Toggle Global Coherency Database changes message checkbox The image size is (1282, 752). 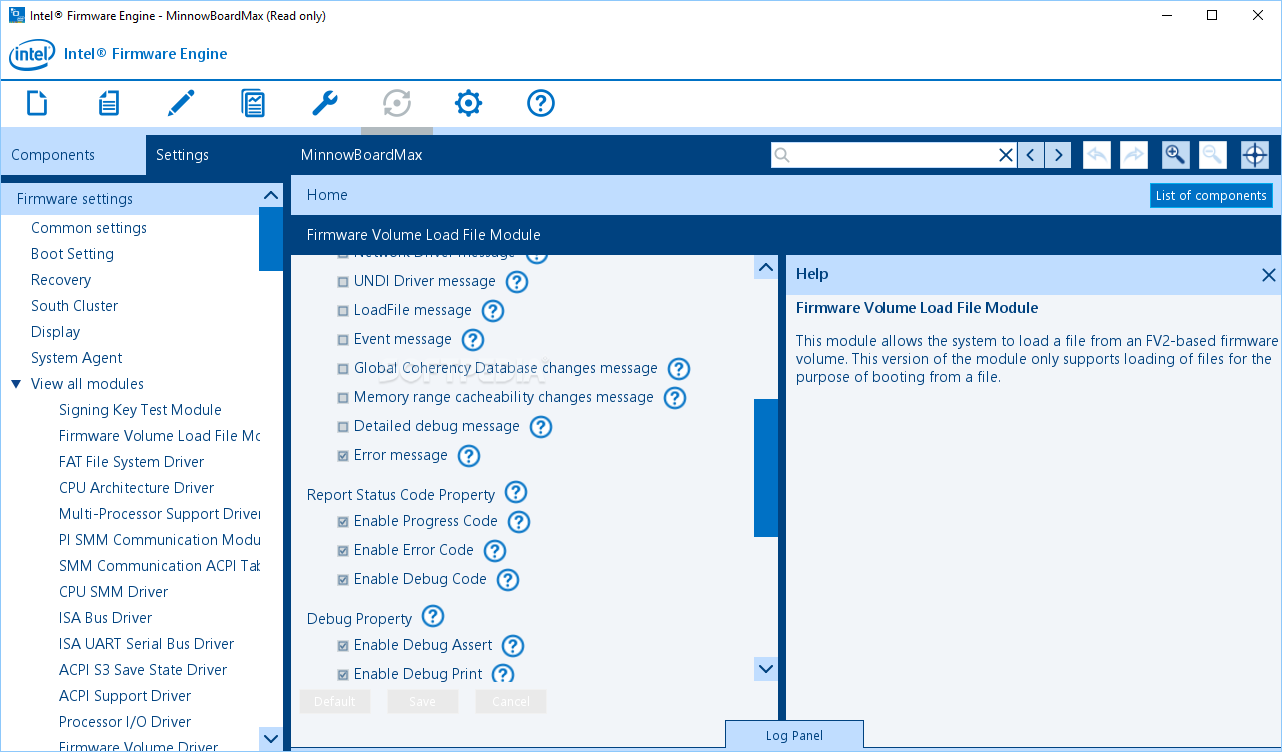point(343,370)
